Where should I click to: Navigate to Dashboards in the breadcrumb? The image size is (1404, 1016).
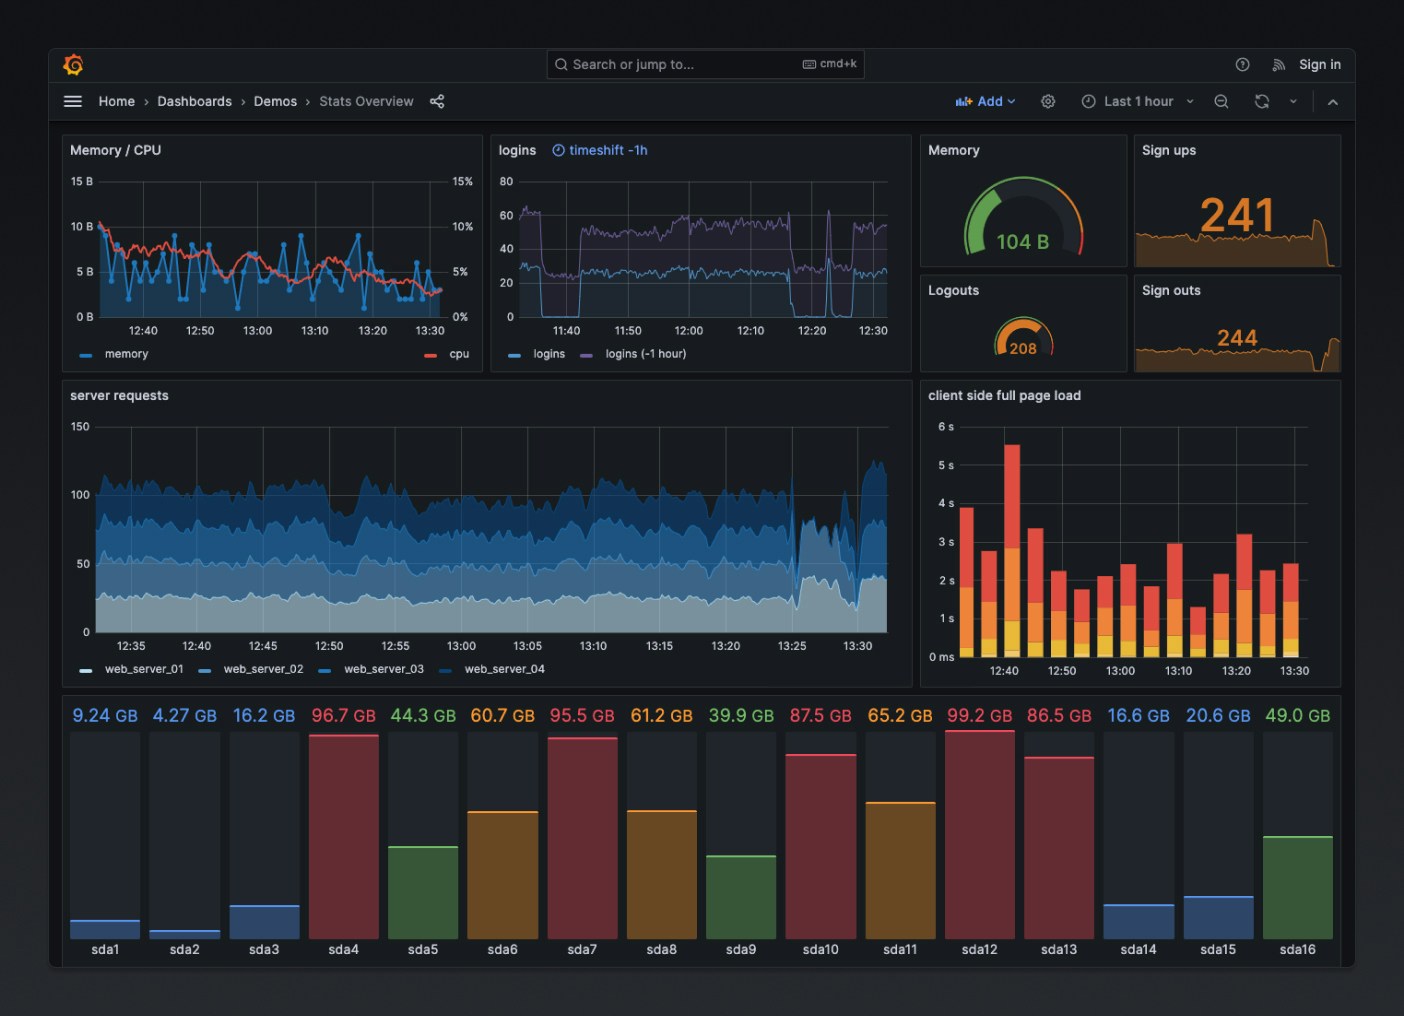pyautogui.click(x=194, y=101)
